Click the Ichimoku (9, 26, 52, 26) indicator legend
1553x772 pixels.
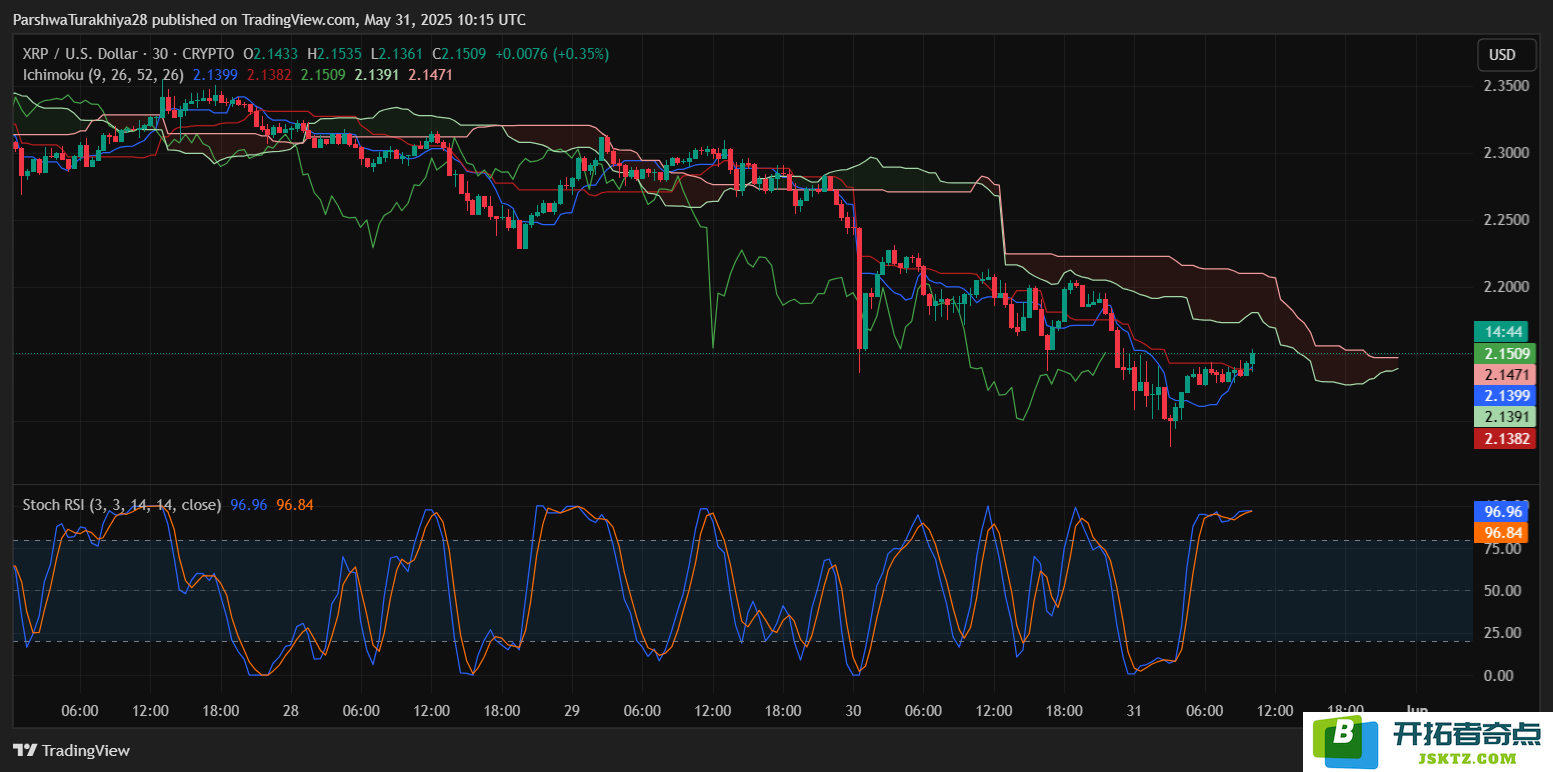click(103, 74)
